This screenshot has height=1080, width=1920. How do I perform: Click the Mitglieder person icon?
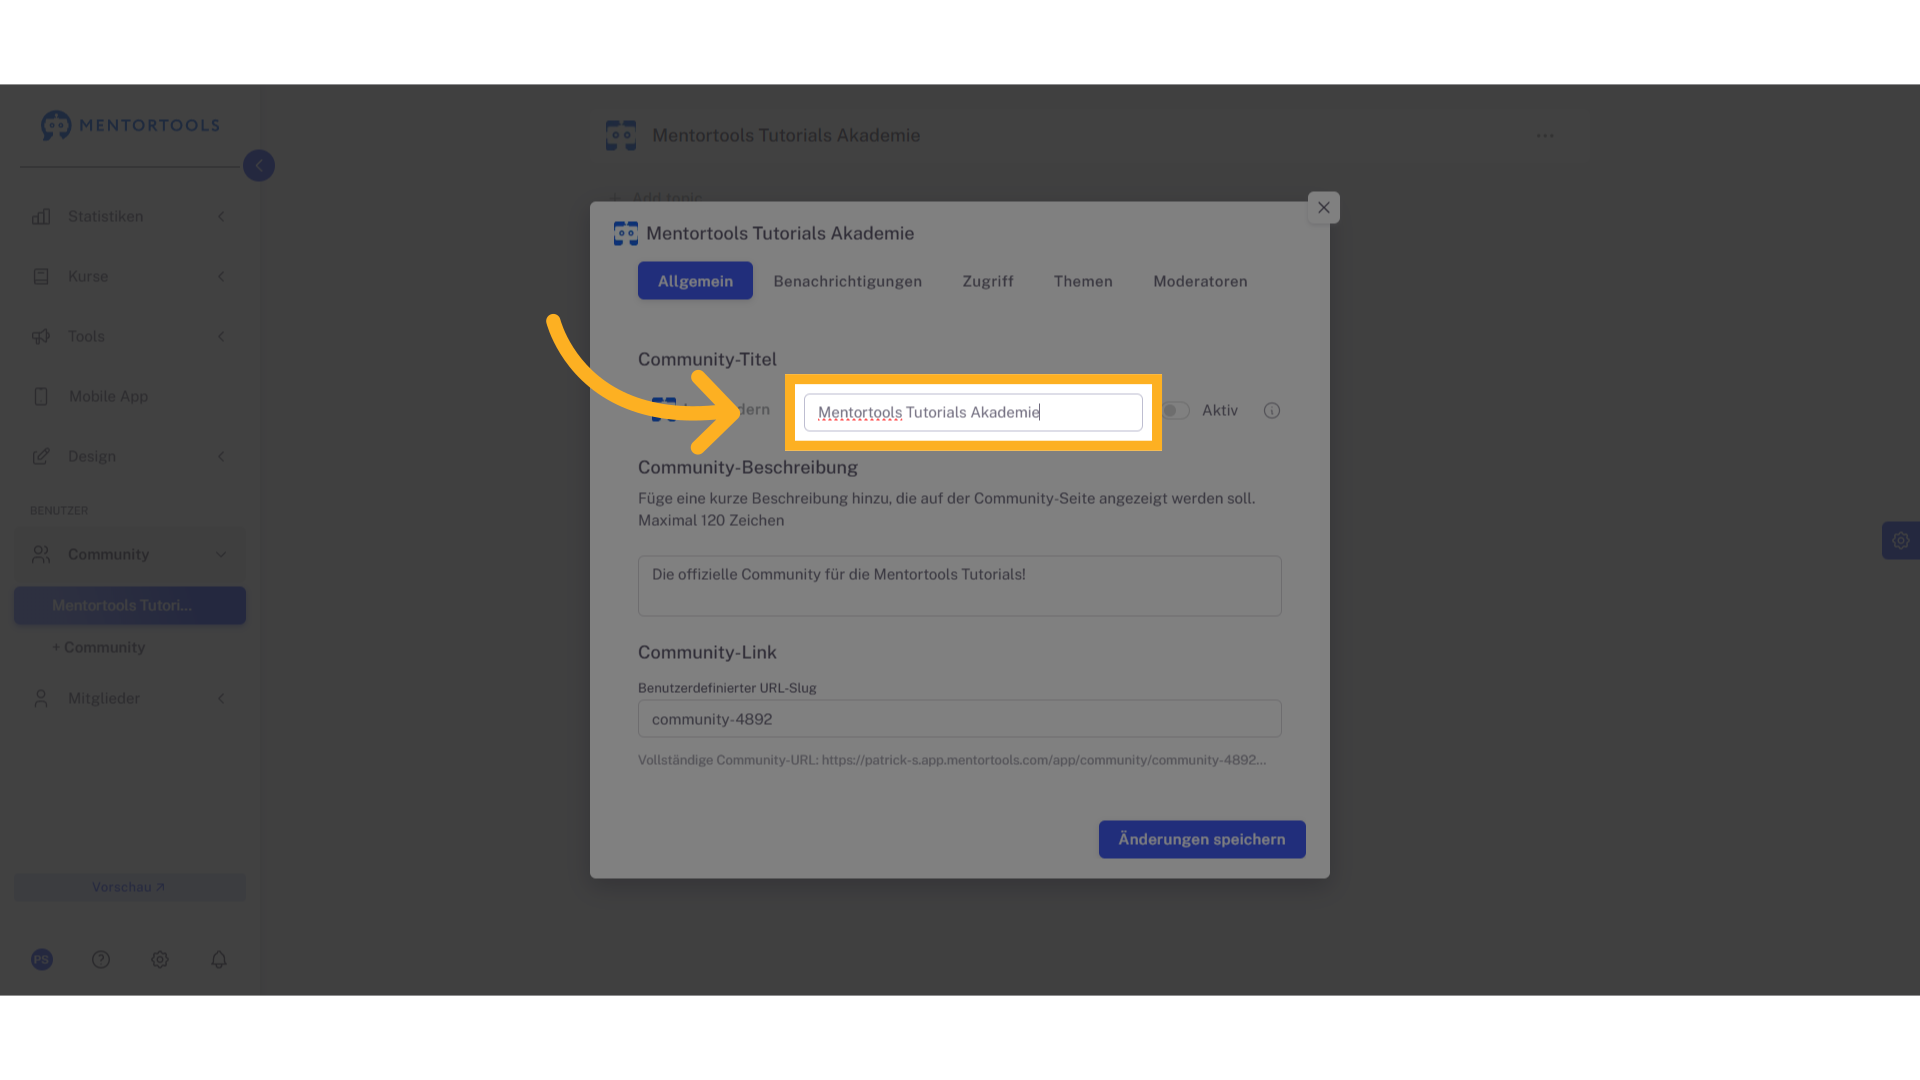[x=41, y=698]
